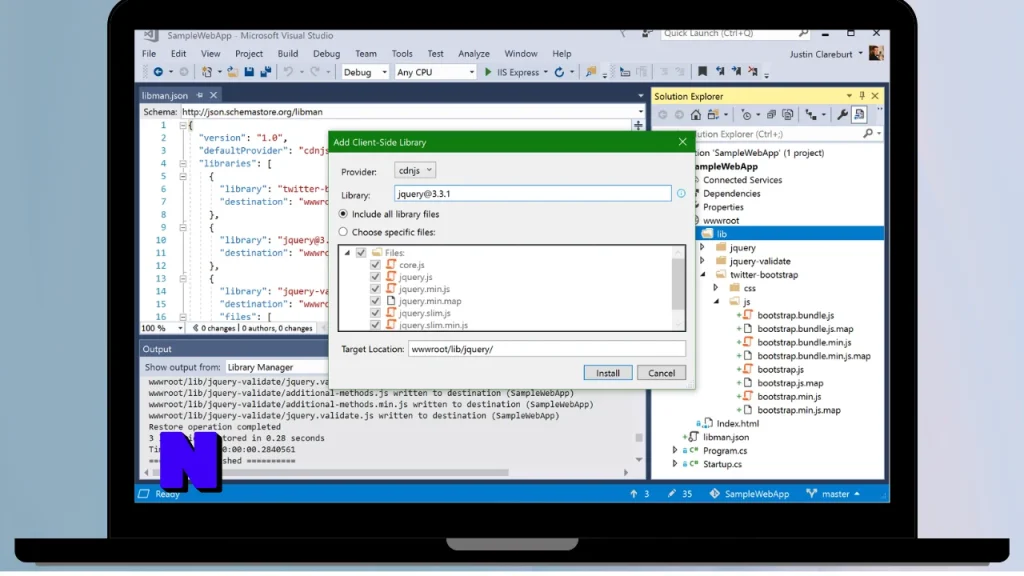Click the Cancel button
The image size is (1024, 576).
pyautogui.click(x=661, y=373)
